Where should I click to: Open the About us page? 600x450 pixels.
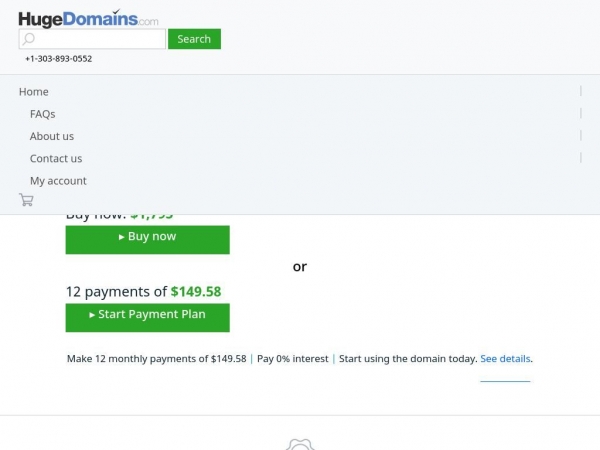(x=52, y=136)
